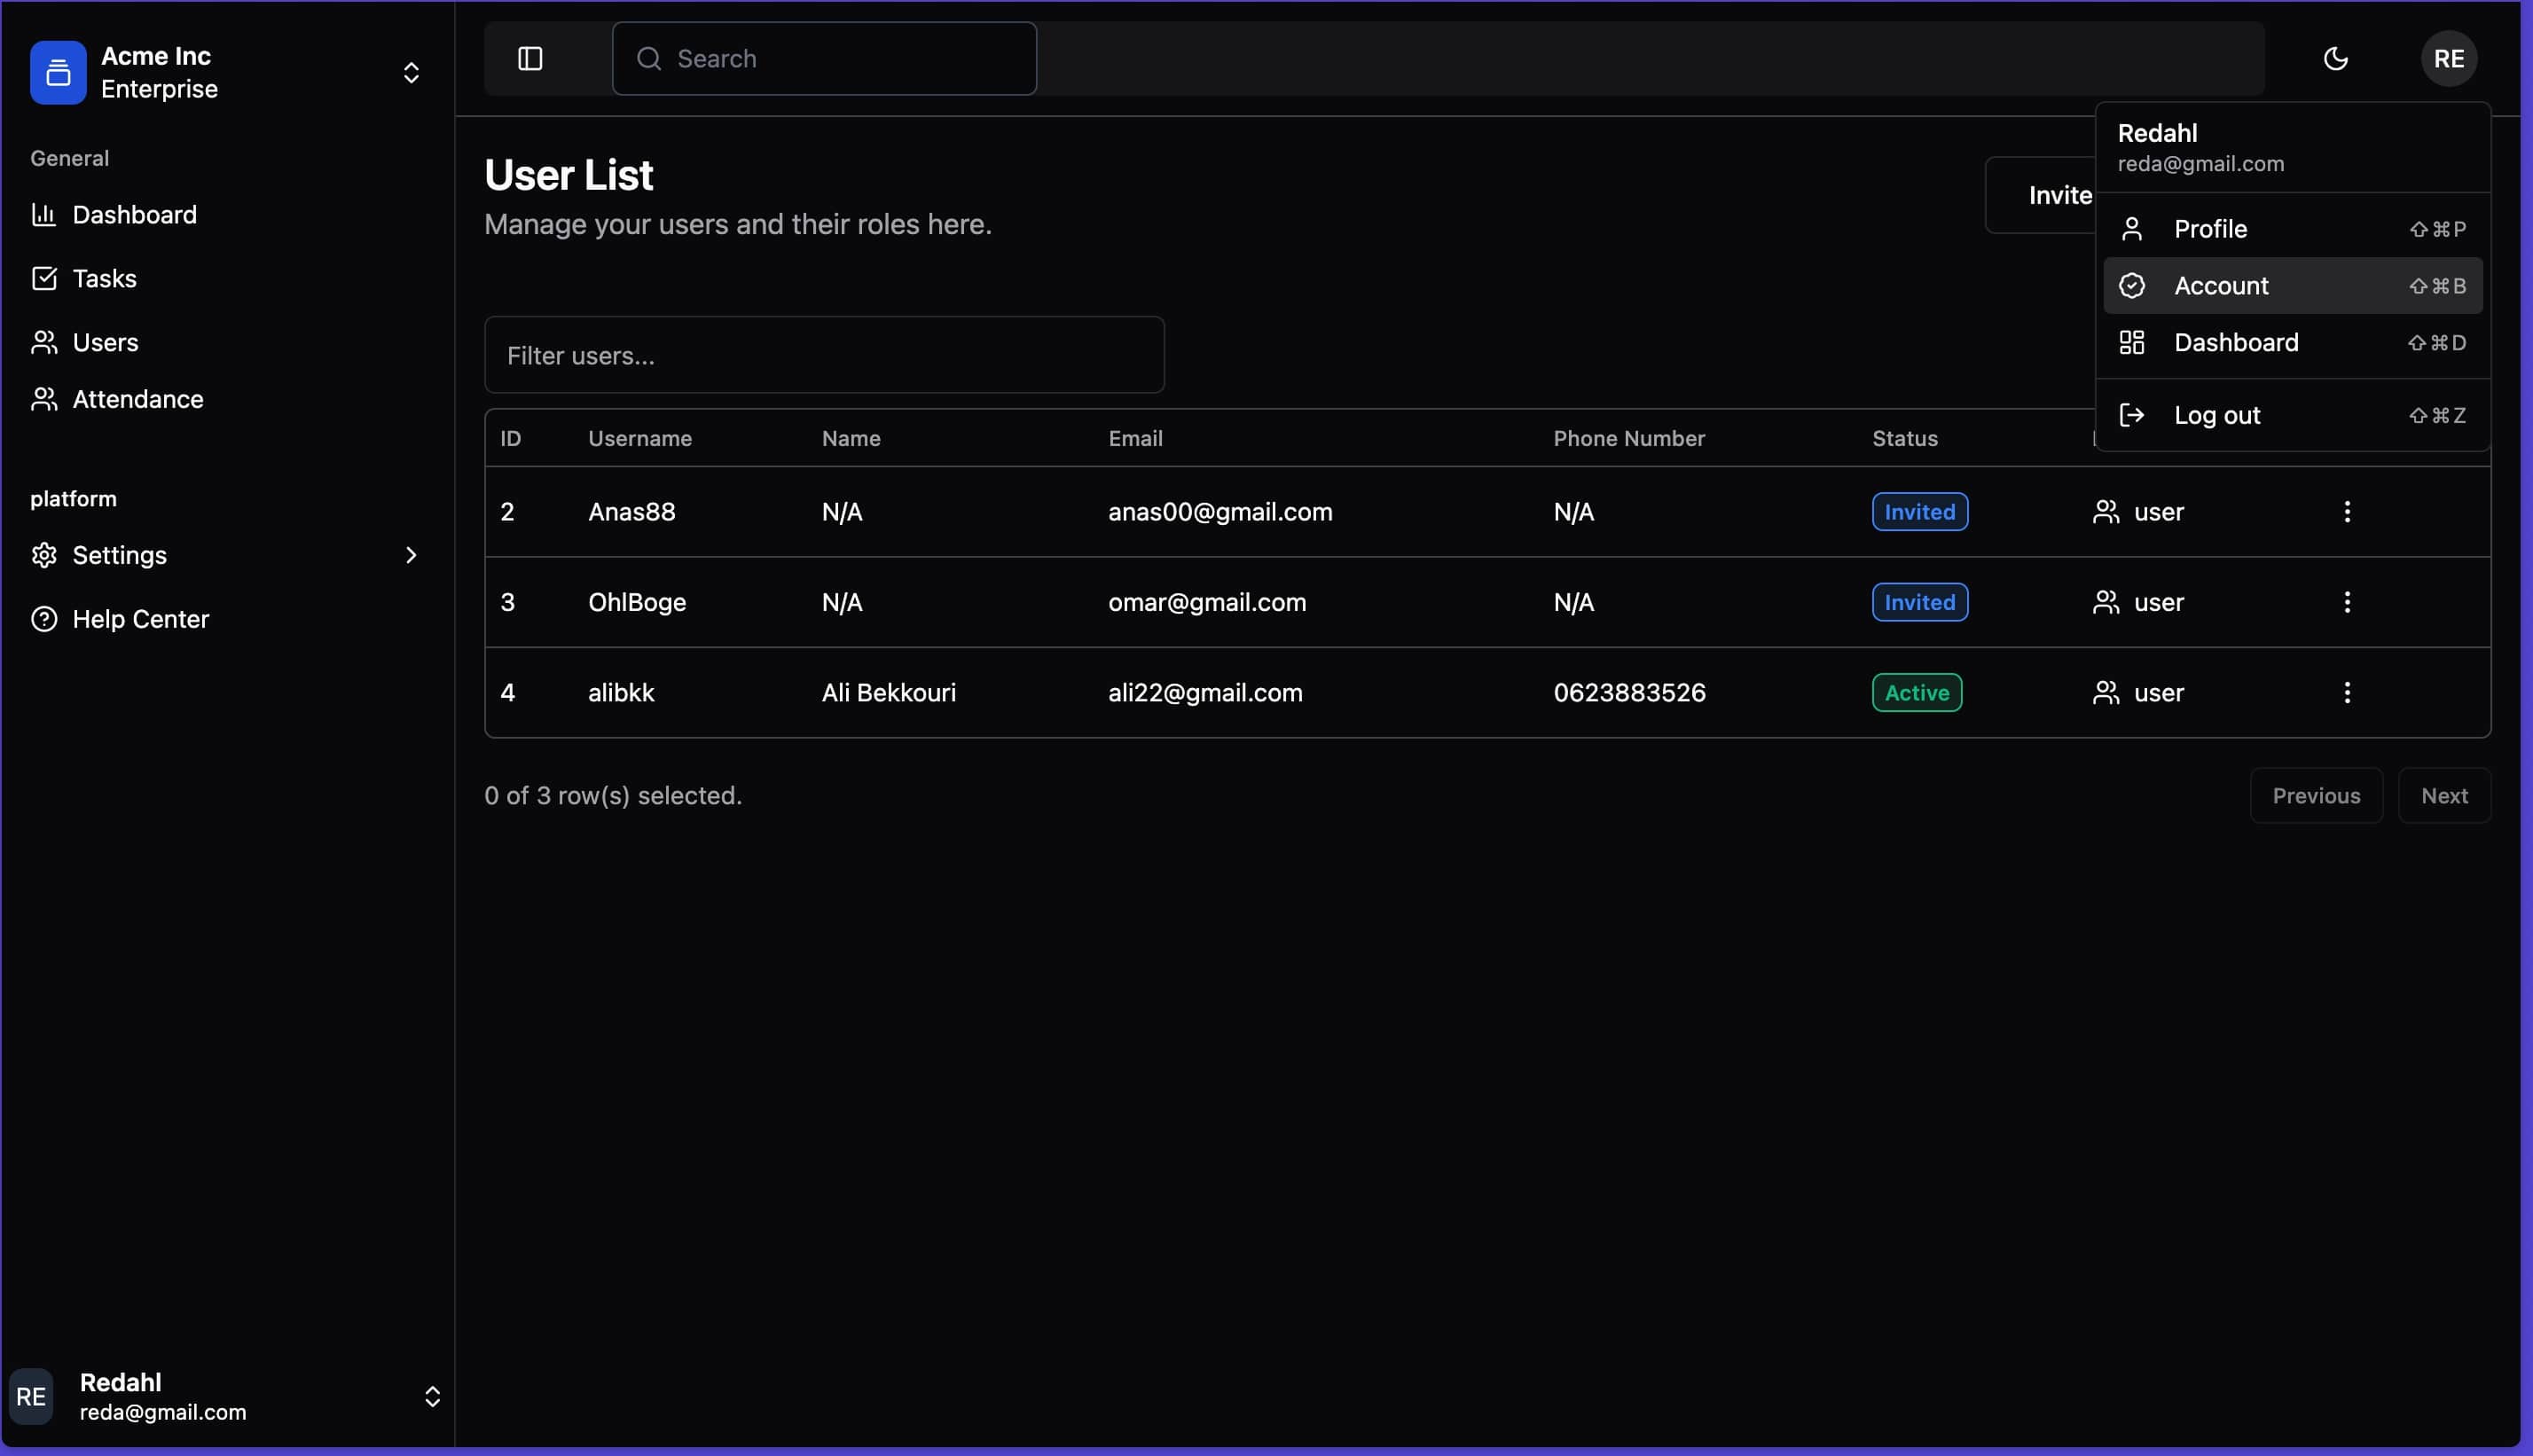Click the Tasks checkbox icon in sidebar
The width and height of the screenshot is (2533, 1456).
[44, 278]
